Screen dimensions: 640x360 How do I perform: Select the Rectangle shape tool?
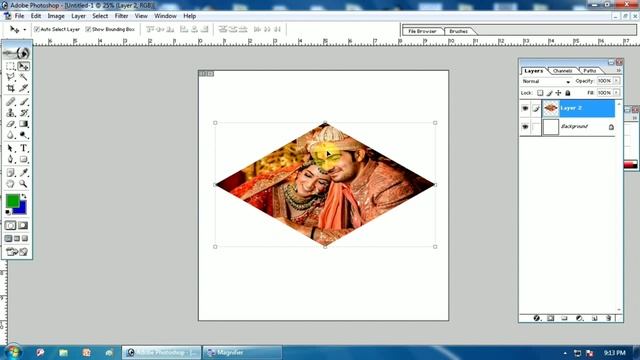[x=23, y=159]
